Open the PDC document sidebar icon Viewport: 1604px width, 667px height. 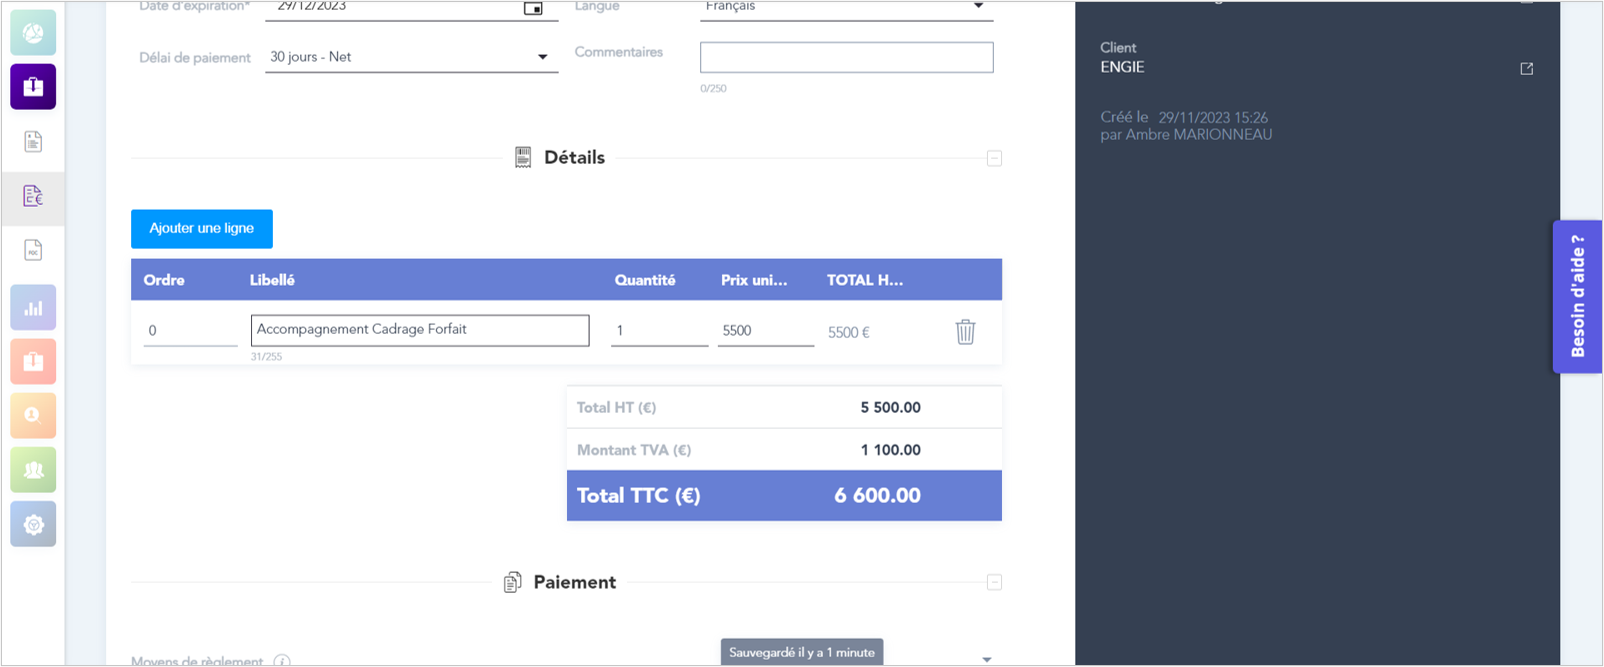(33, 250)
